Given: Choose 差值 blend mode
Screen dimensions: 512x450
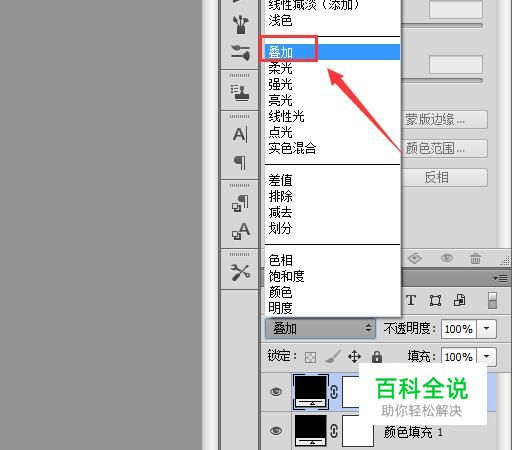Looking at the screenshot, I should (x=333, y=180).
